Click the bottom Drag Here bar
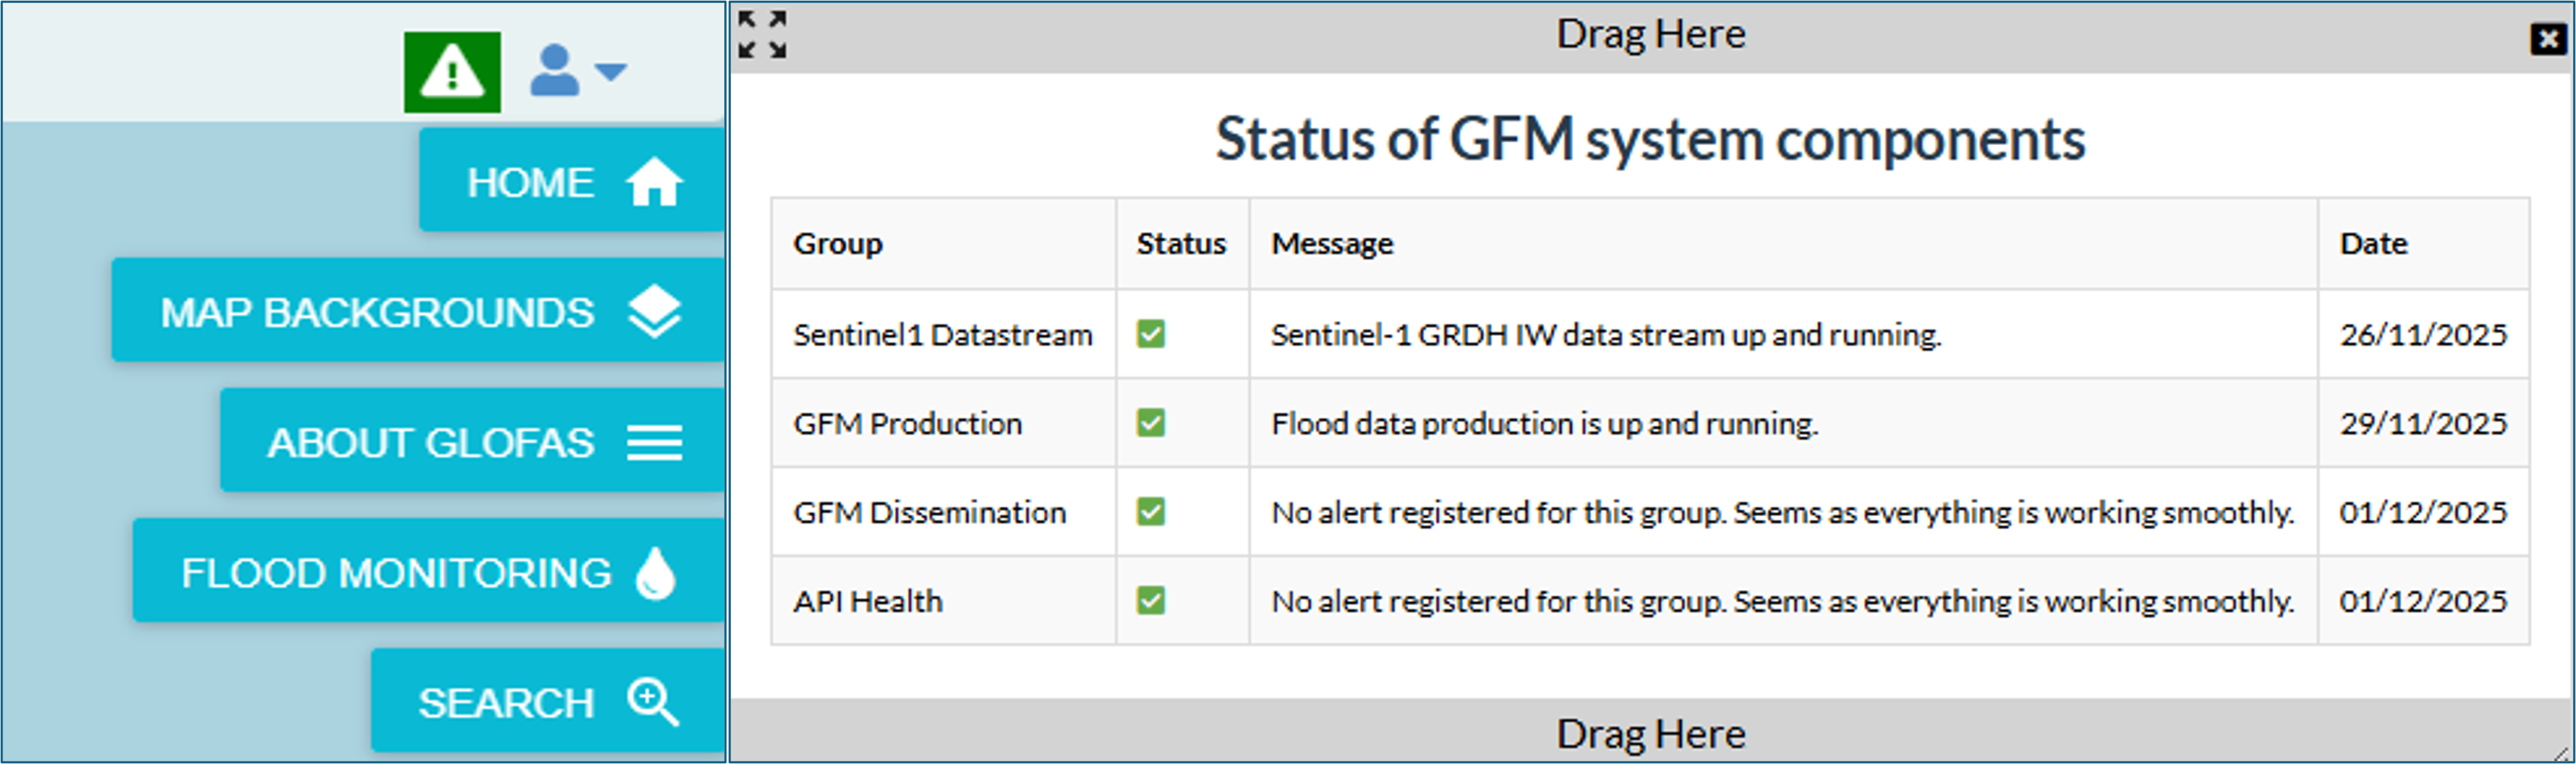The image size is (2576, 764). (1650, 734)
